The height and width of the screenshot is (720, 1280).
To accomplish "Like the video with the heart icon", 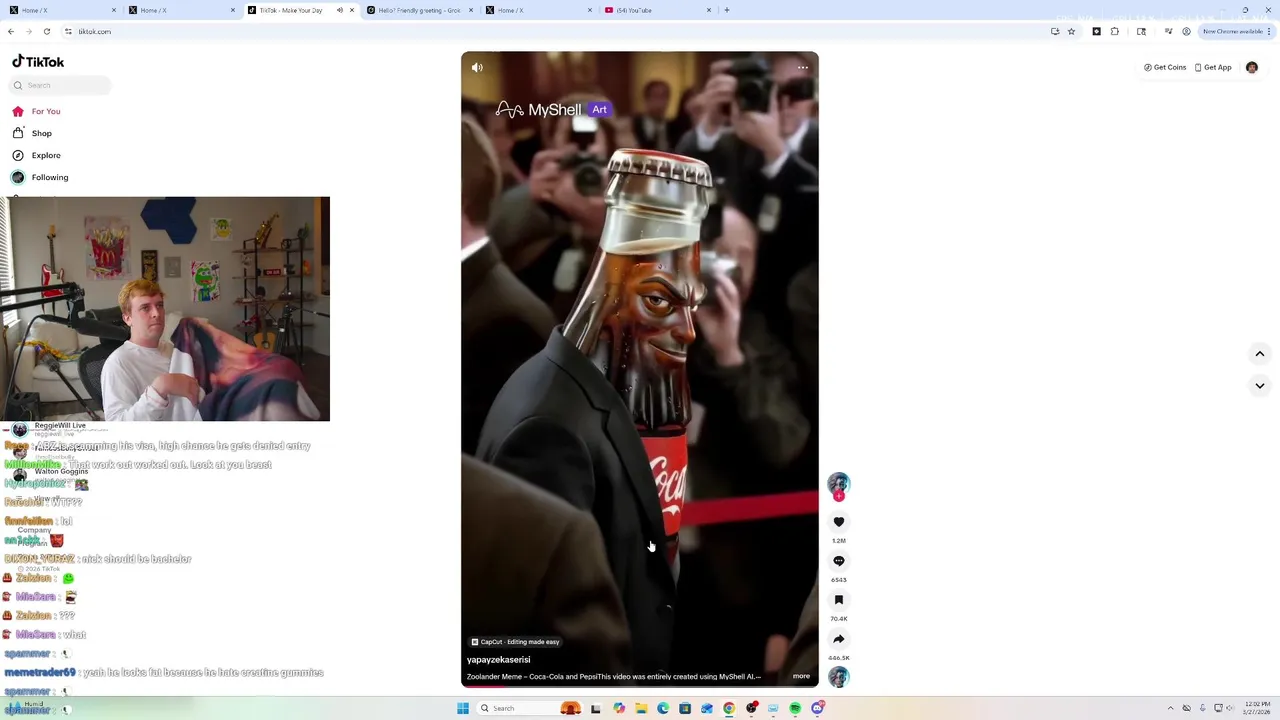I will (x=839, y=522).
